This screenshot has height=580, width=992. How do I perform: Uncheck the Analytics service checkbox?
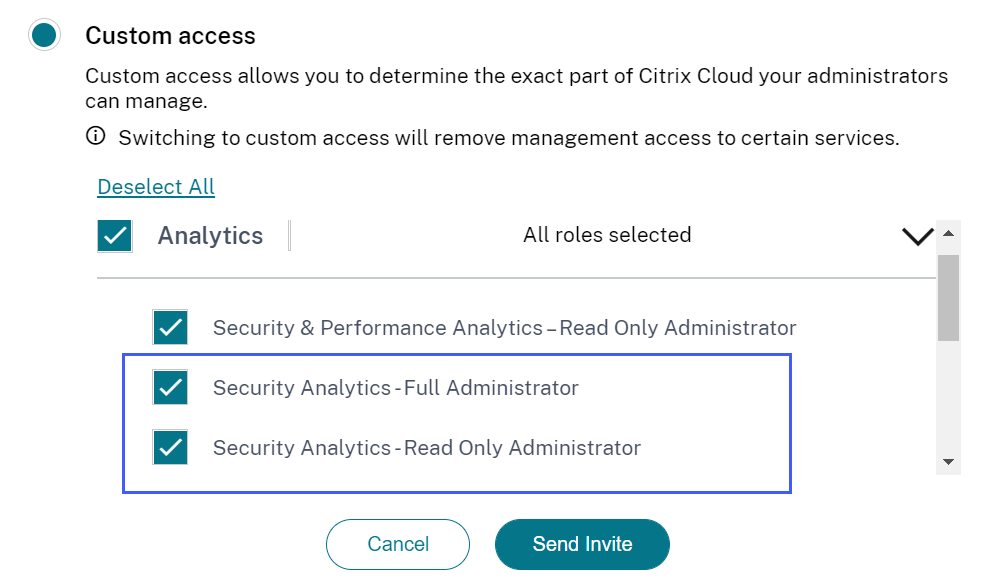tap(115, 236)
